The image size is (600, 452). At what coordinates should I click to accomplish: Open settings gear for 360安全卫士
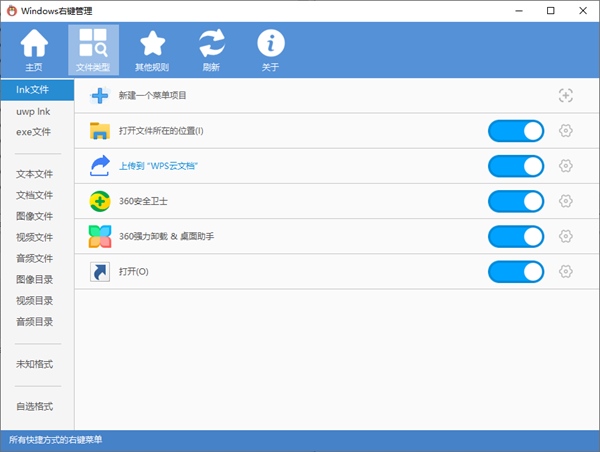pos(566,201)
